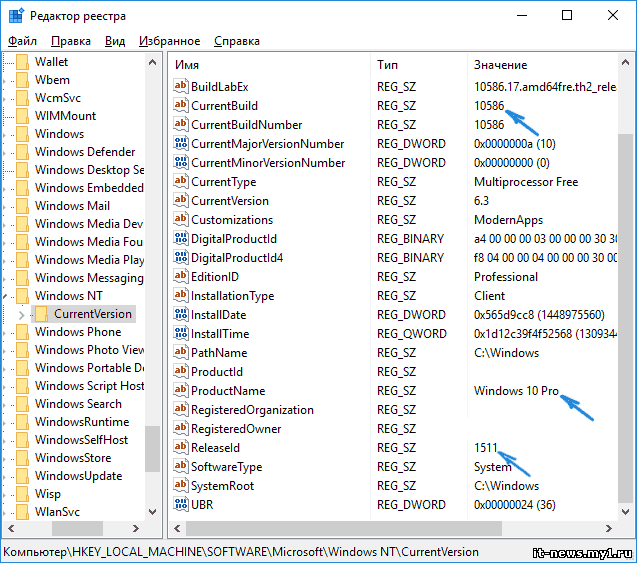Click the WindowsUpdate folder icon
This screenshot has height=563, width=637.
tap(22, 476)
